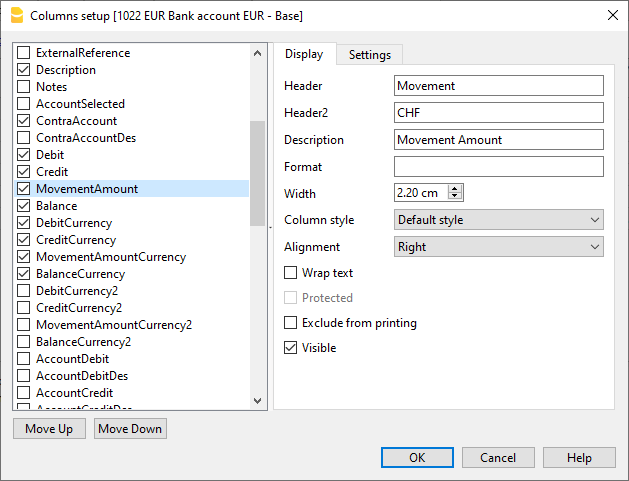This screenshot has width=629, height=481.
Task: Tick the AccountSelected column checkbox
Action: coord(24,104)
